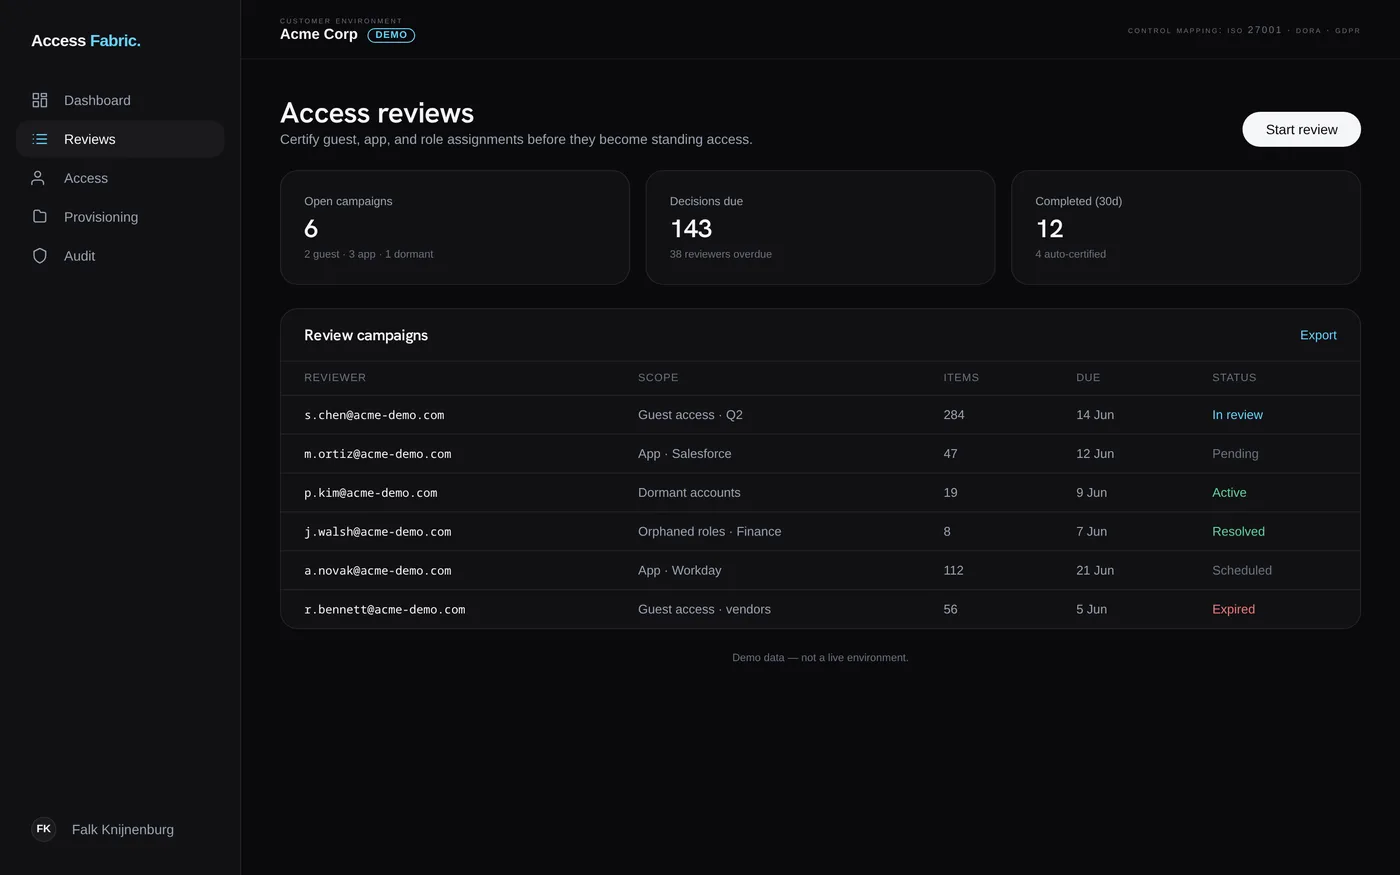Click the Provisioning folder icon in sidebar
Viewport: 1400px width, 875px height.
coord(40,217)
